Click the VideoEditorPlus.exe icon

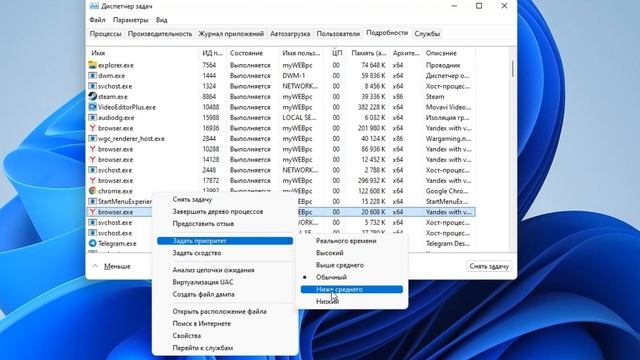tap(92, 107)
